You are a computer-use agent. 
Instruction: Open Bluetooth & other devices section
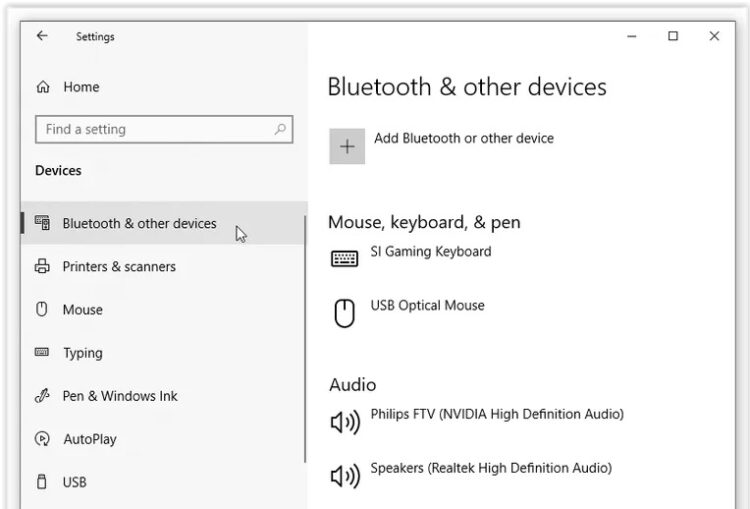click(139, 224)
